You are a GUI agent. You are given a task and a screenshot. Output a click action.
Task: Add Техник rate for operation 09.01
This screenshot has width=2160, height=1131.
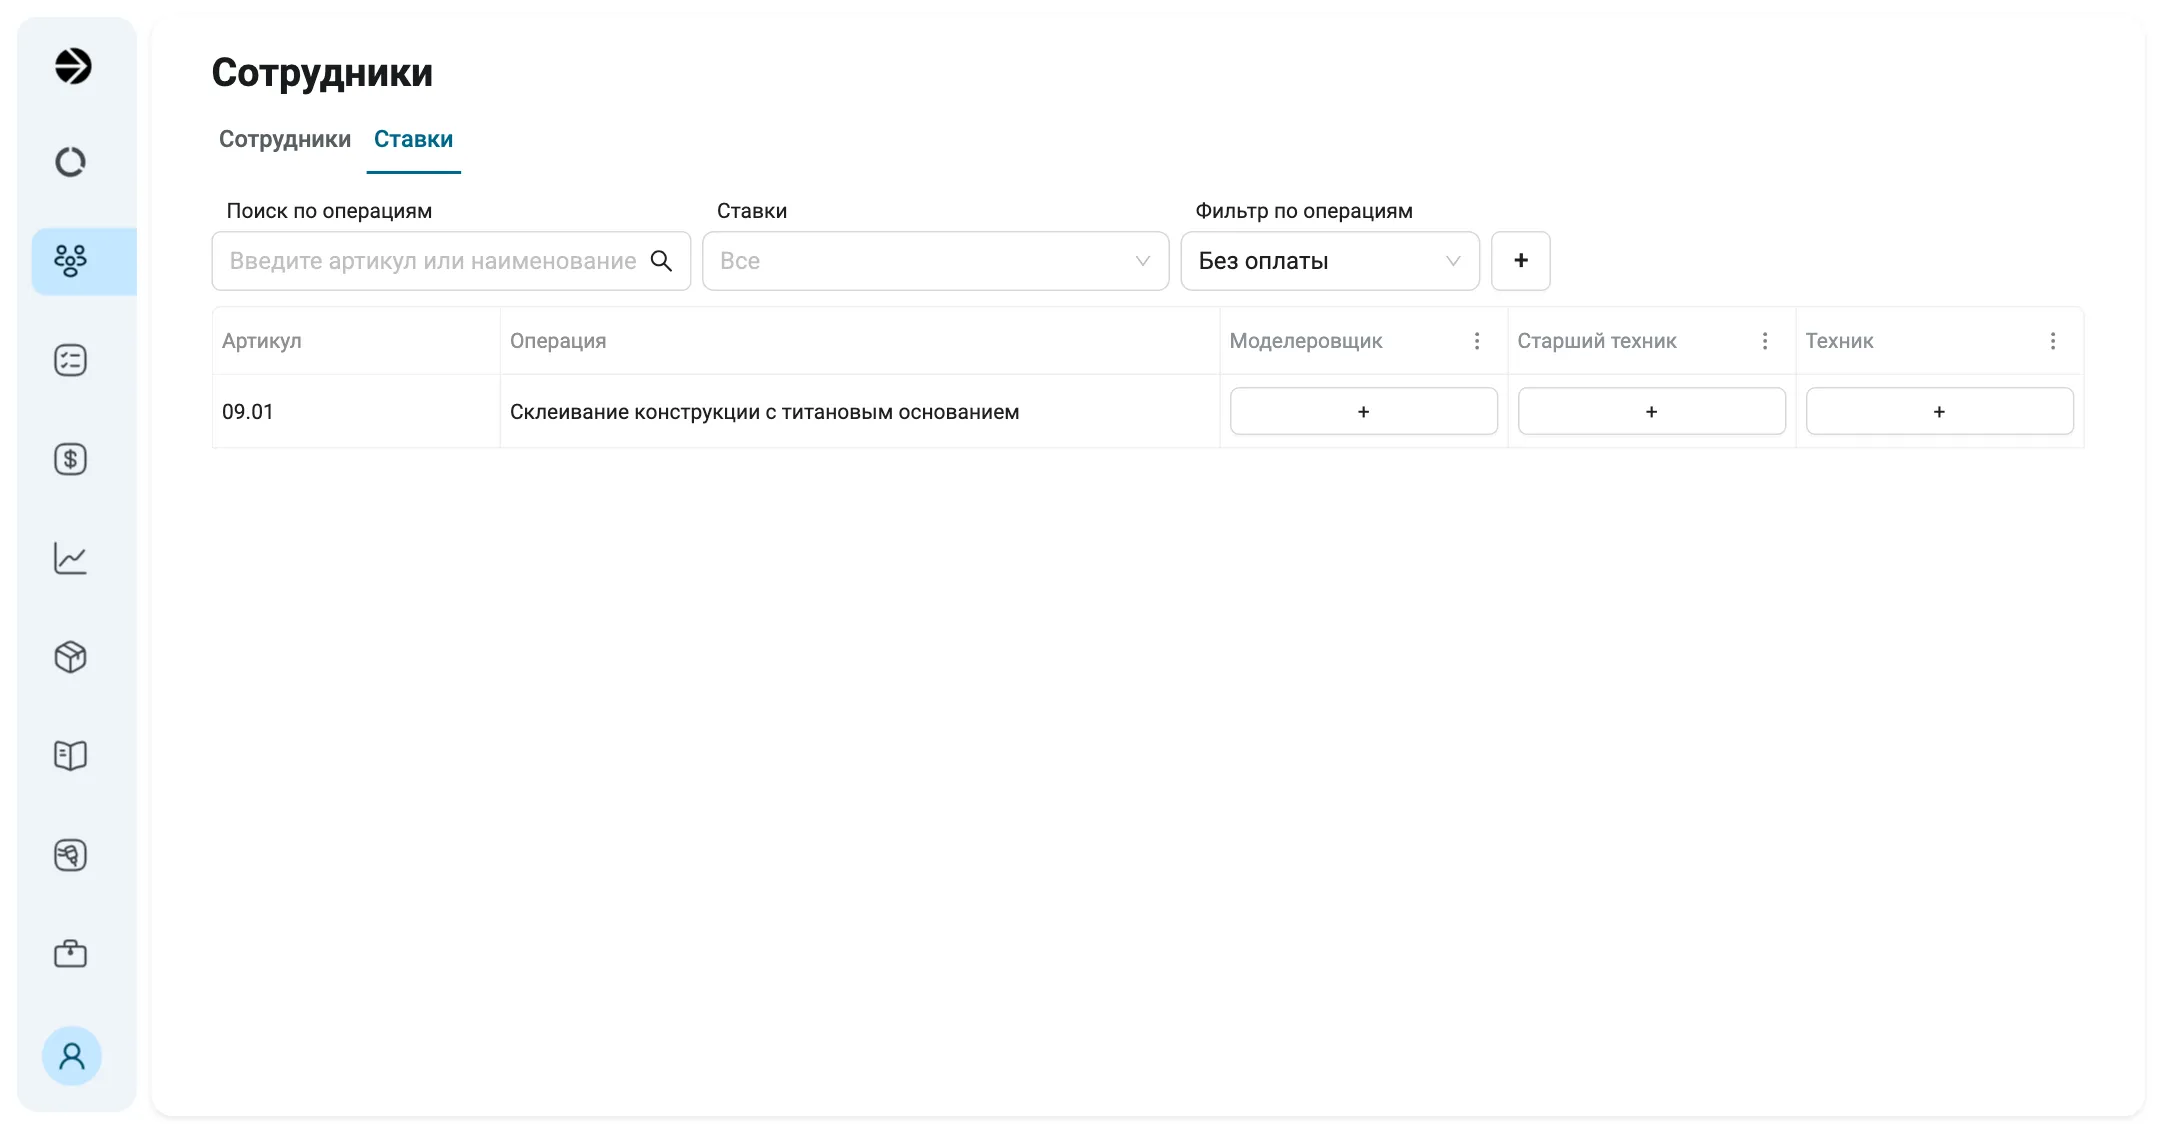[1940, 411]
